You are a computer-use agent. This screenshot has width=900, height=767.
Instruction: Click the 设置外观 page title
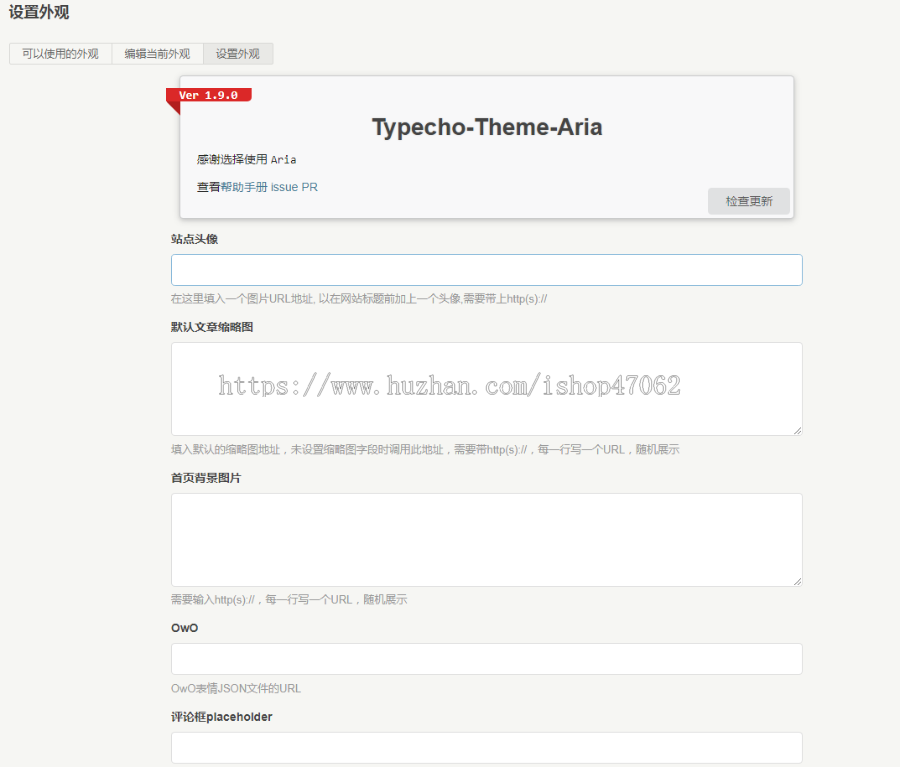[39, 12]
